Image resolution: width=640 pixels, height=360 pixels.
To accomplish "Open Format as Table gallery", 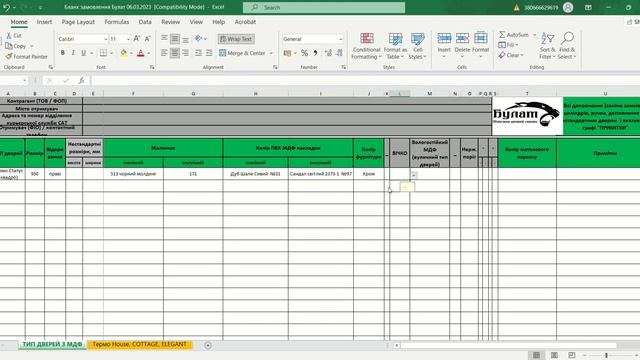I will tap(395, 46).
